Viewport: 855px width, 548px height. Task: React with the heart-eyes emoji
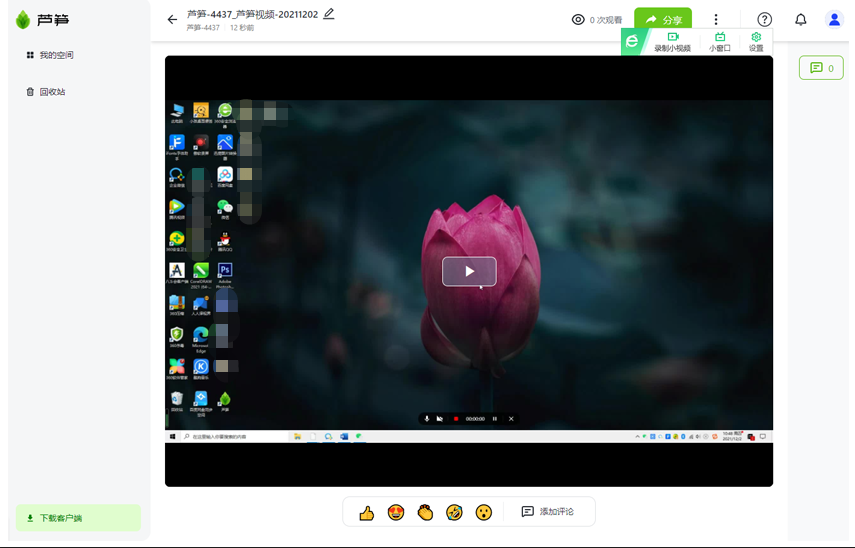396,512
